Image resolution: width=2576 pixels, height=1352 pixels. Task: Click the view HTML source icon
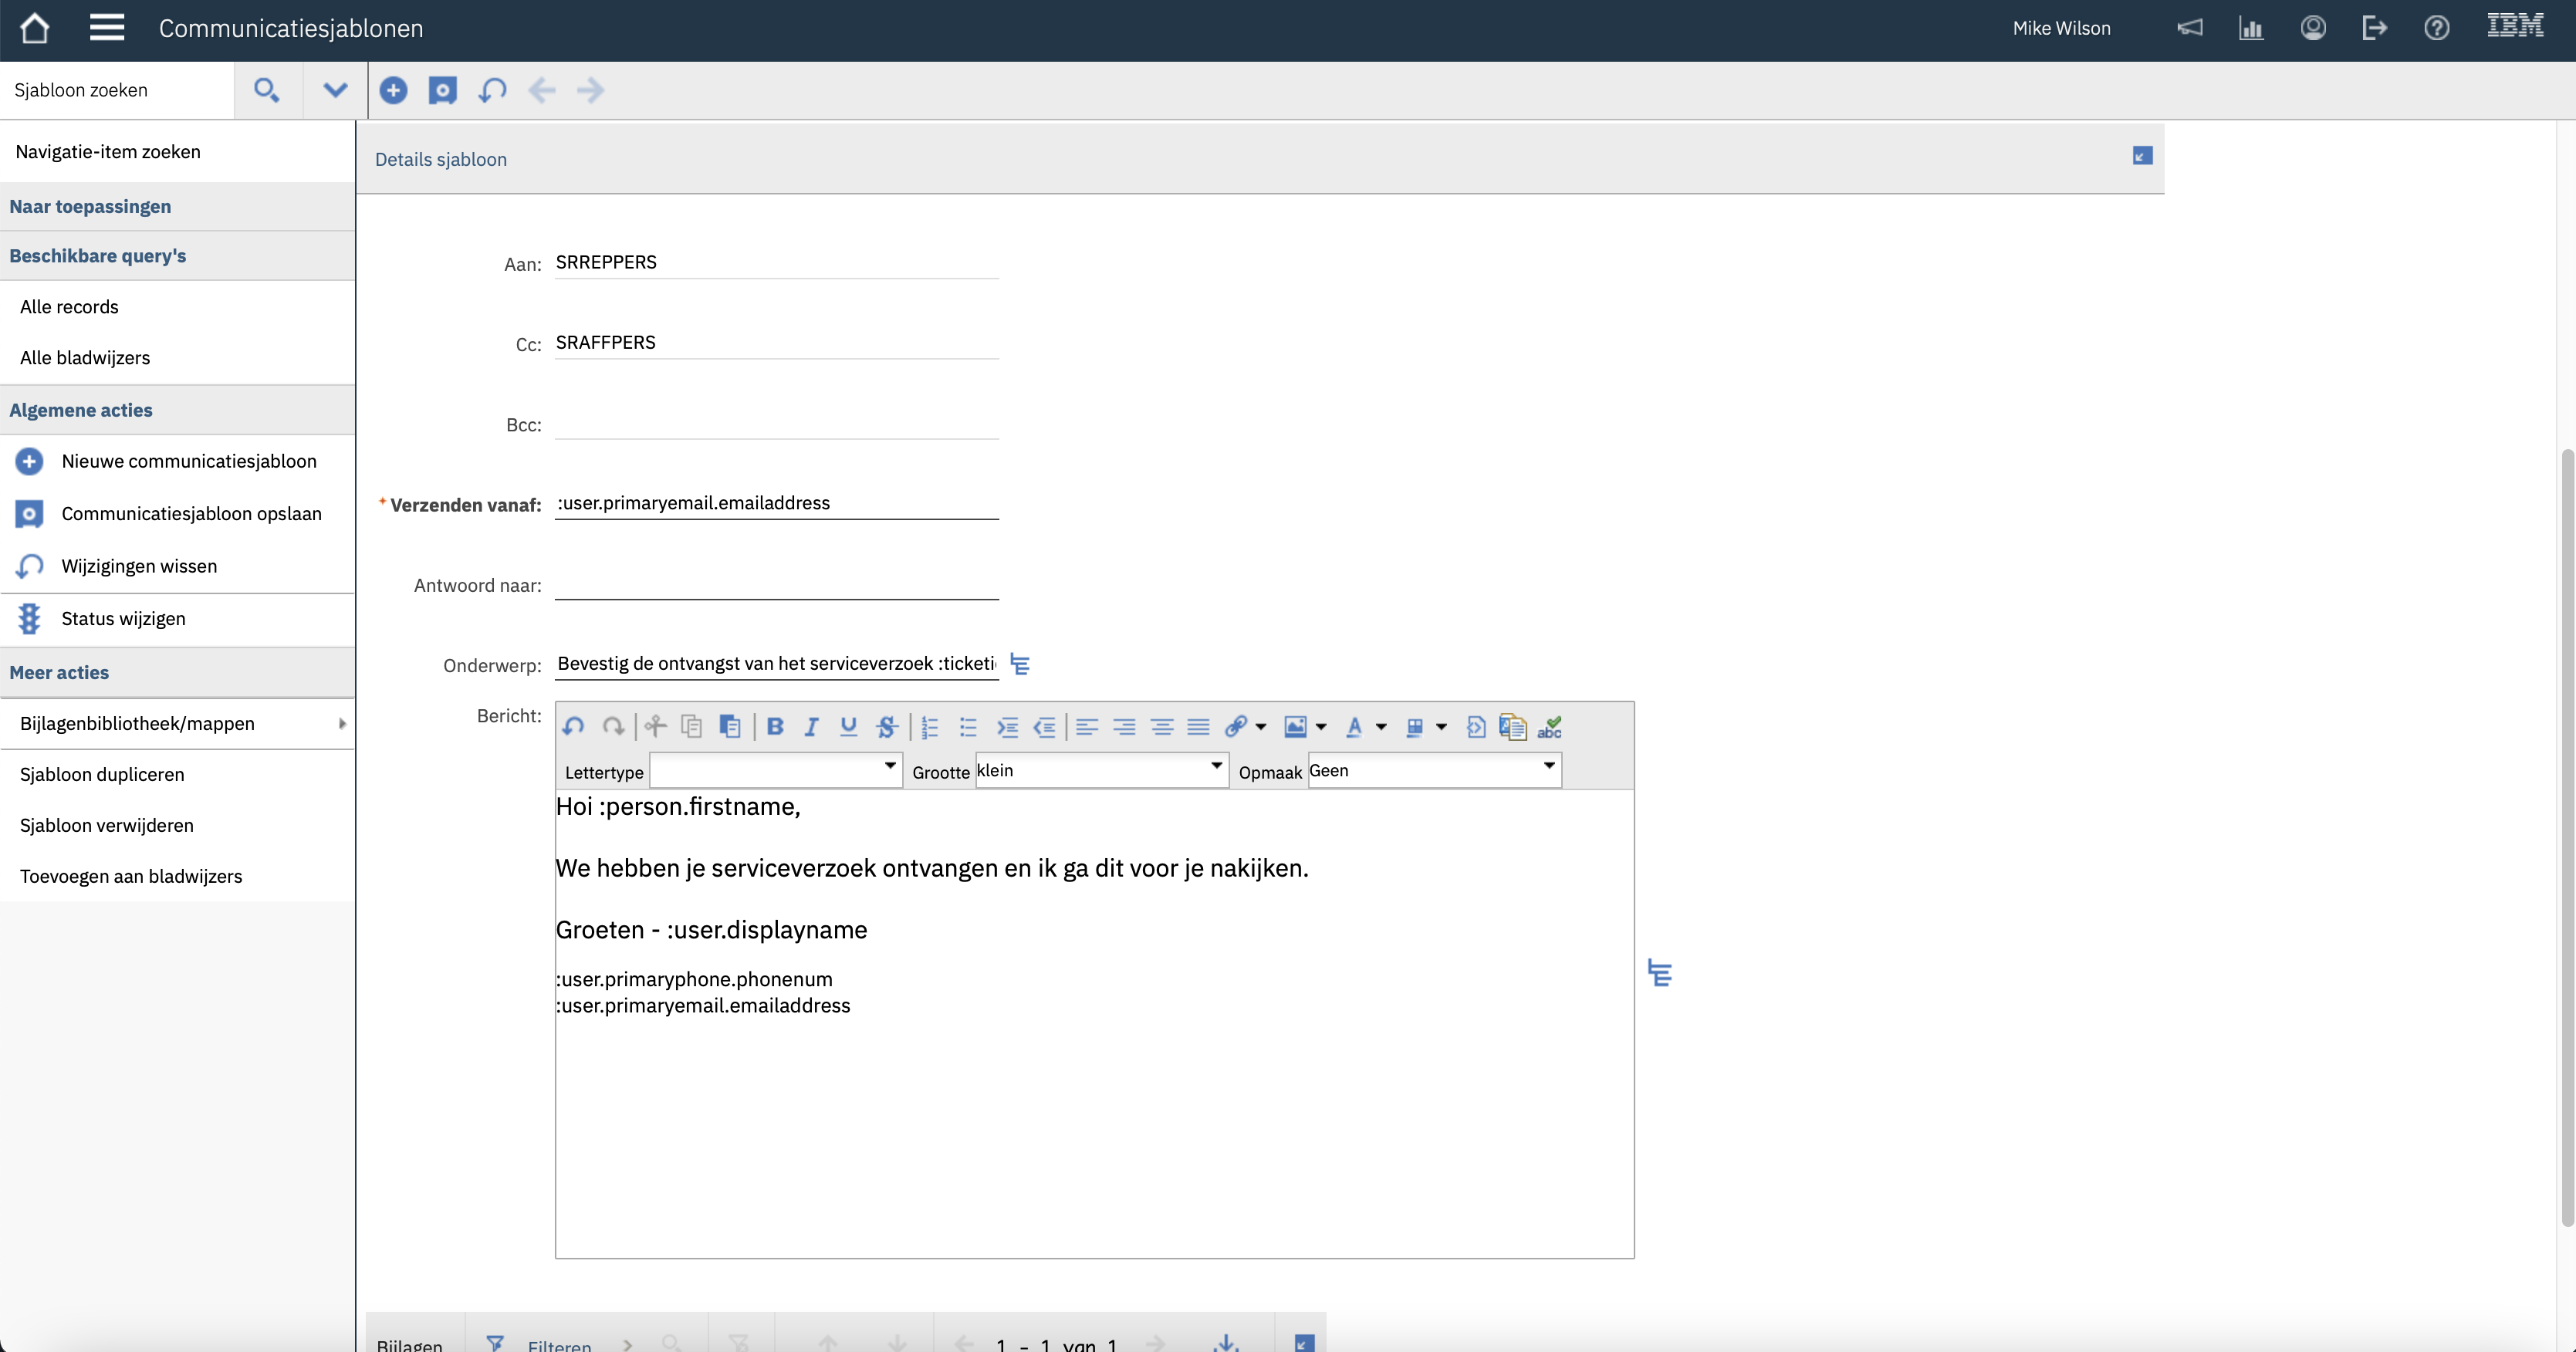pos(1475,727)
